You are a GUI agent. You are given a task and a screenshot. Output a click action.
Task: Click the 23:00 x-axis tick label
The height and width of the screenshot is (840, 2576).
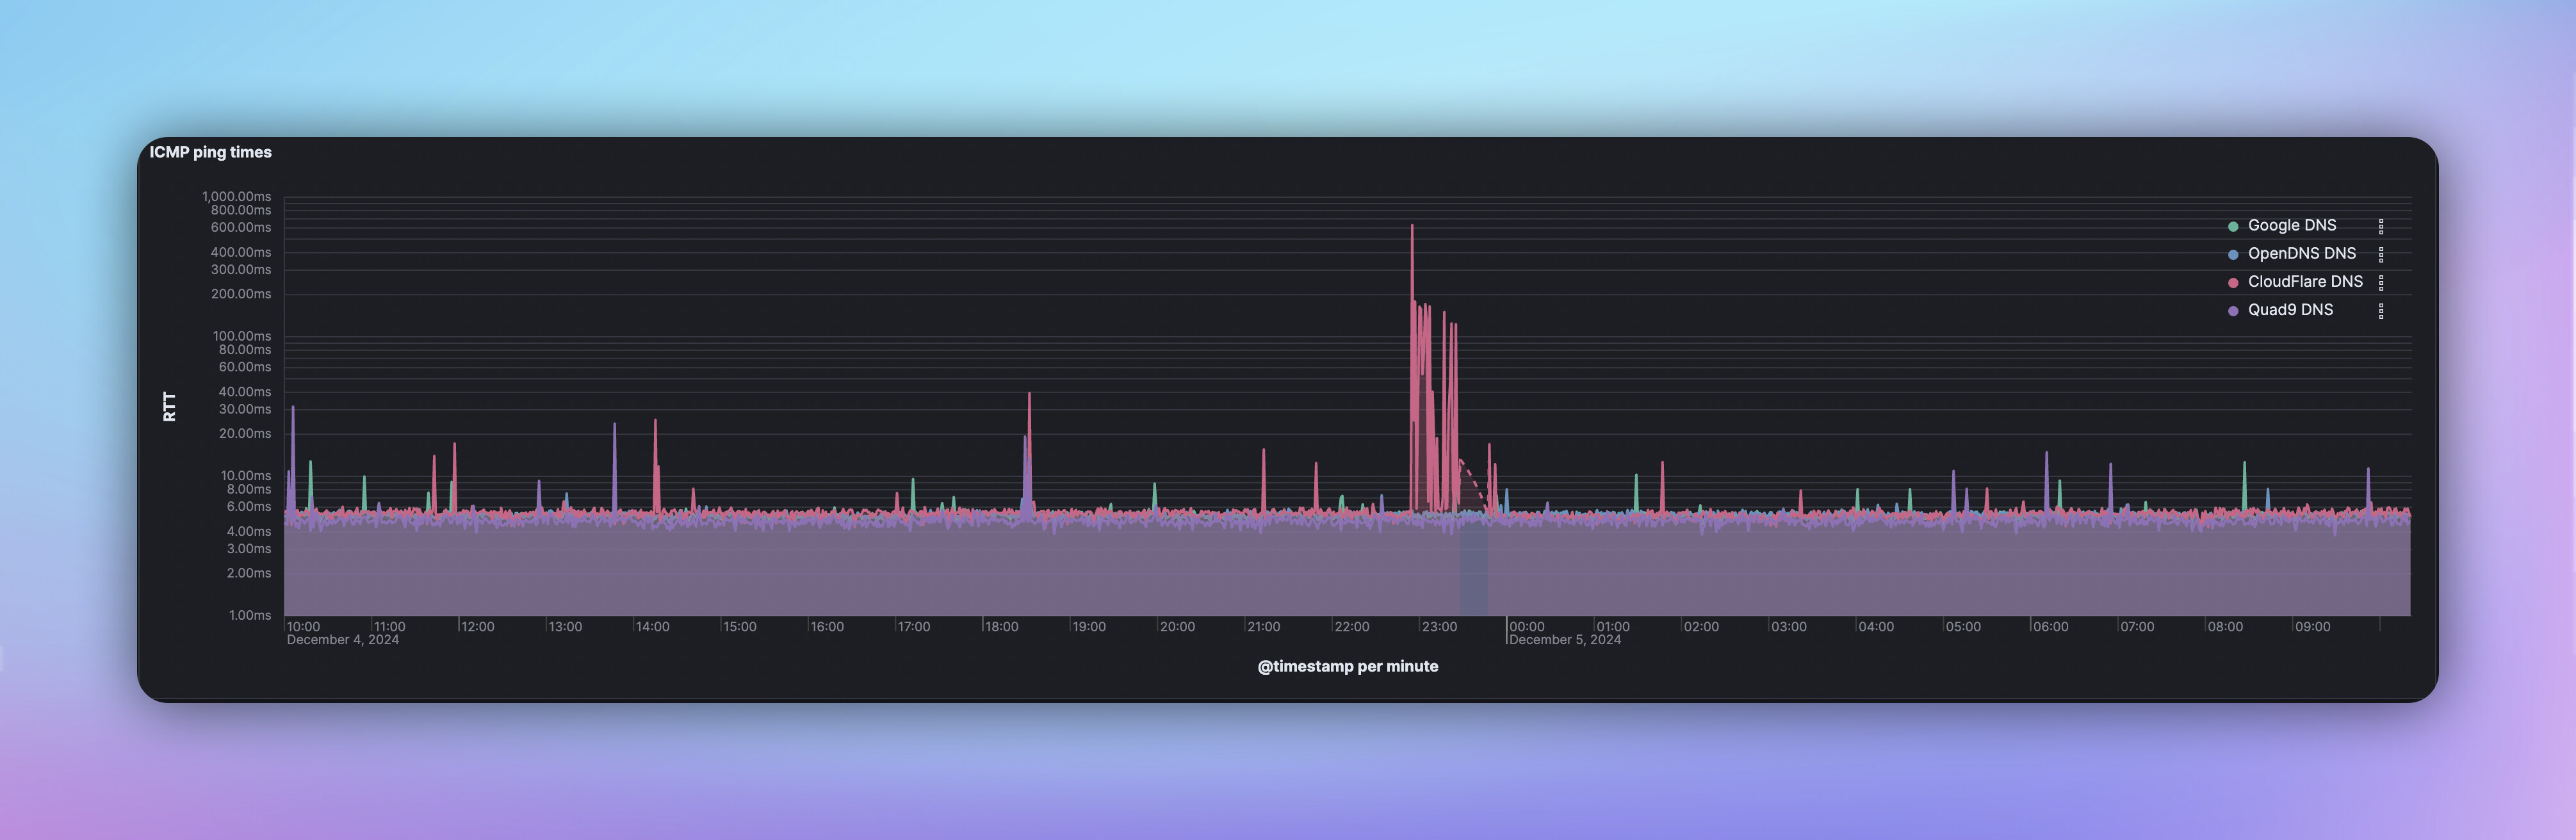pos(1439,627)
